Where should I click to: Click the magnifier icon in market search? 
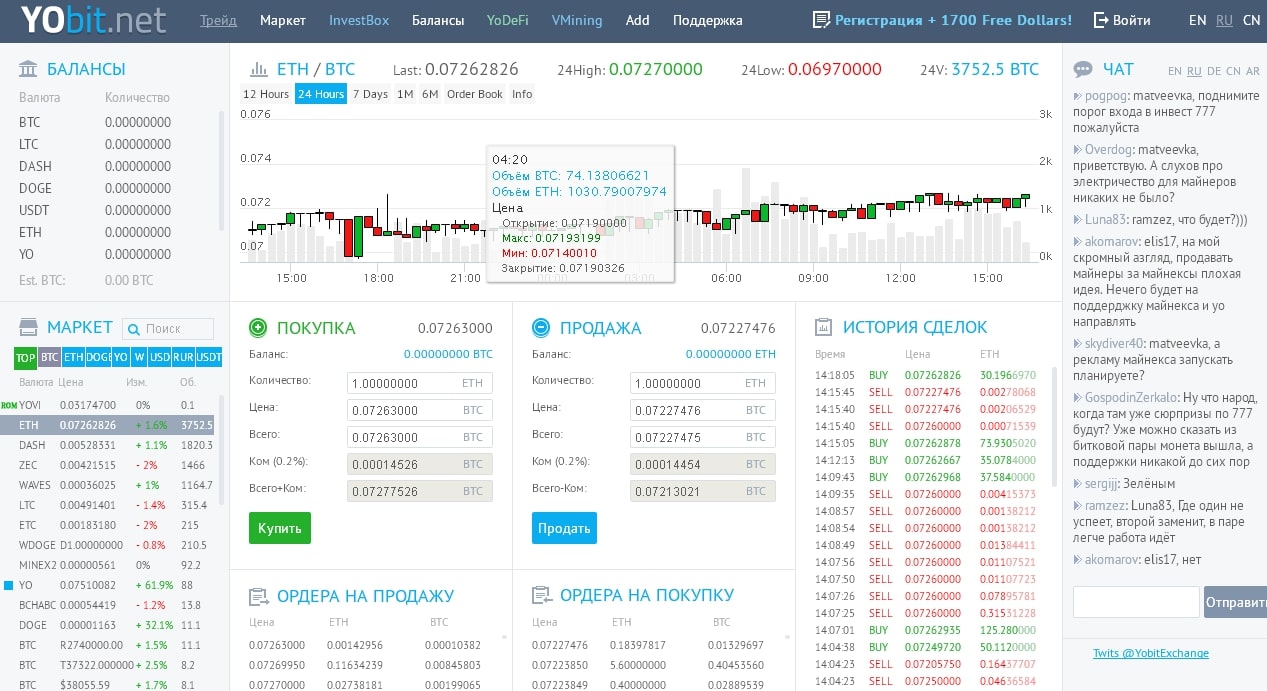(134, 328)
